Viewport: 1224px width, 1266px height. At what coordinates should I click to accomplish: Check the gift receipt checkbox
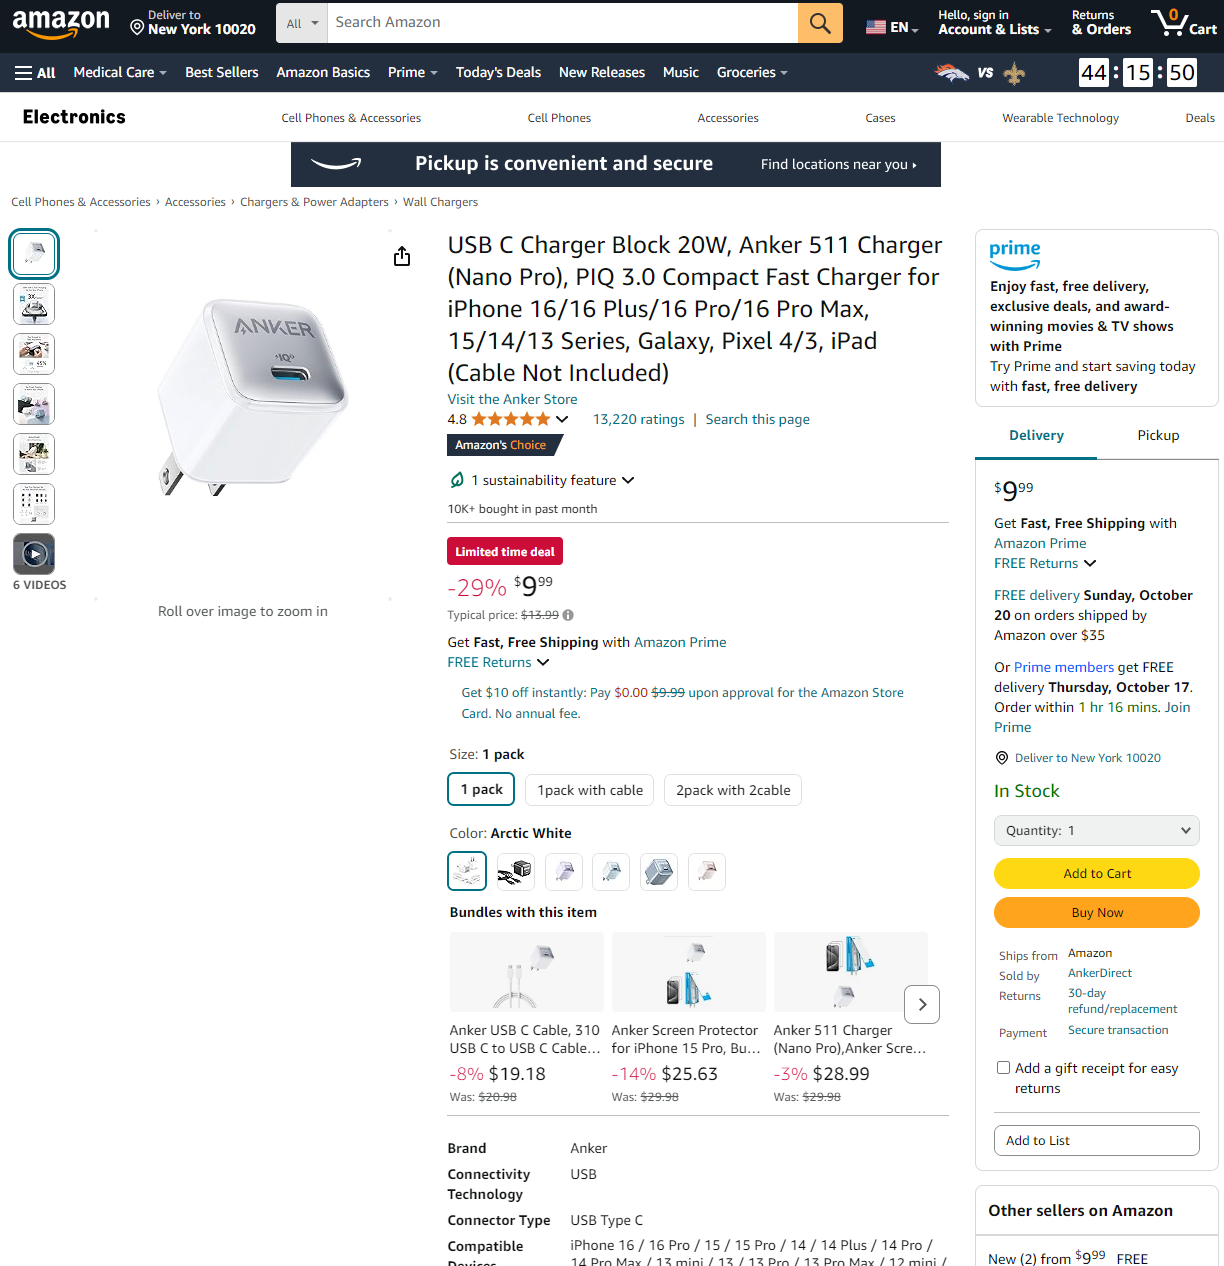tap(1003, 1068)
